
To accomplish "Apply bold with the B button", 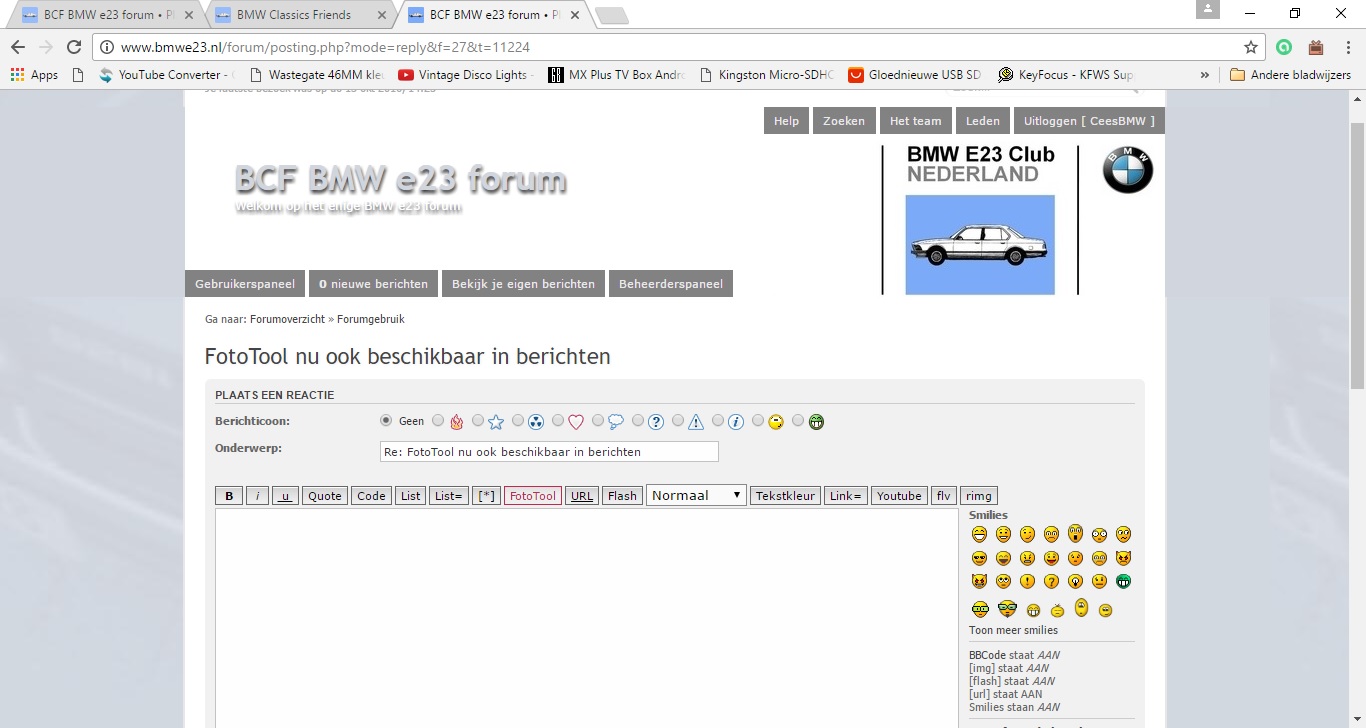I will click(228, 496).
